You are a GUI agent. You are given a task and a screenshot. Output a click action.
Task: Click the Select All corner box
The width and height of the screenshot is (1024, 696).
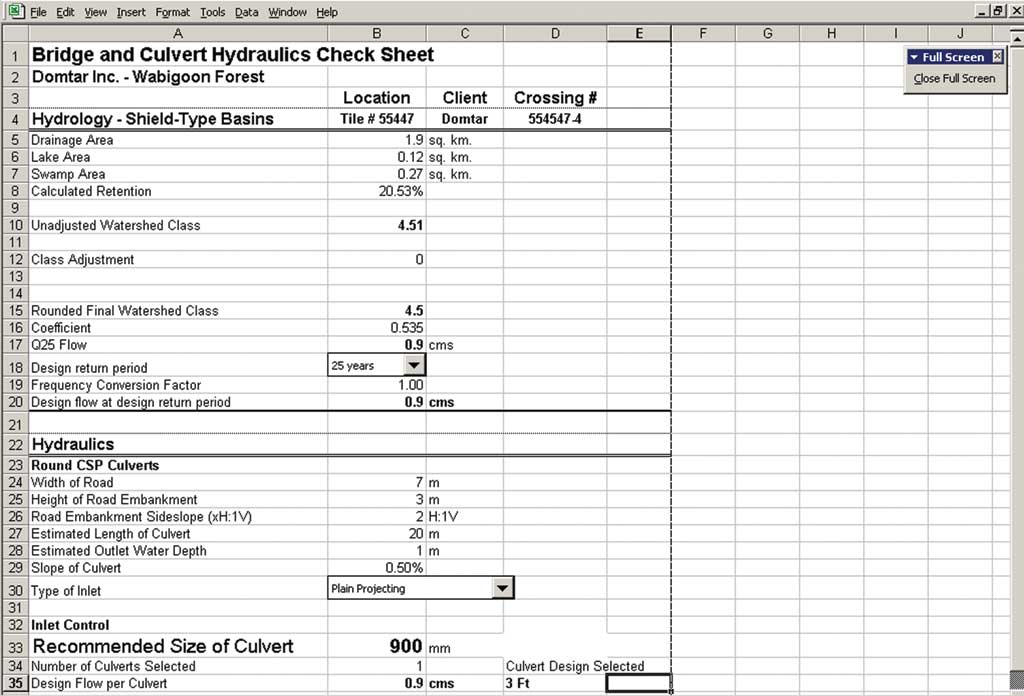[15, 33]
